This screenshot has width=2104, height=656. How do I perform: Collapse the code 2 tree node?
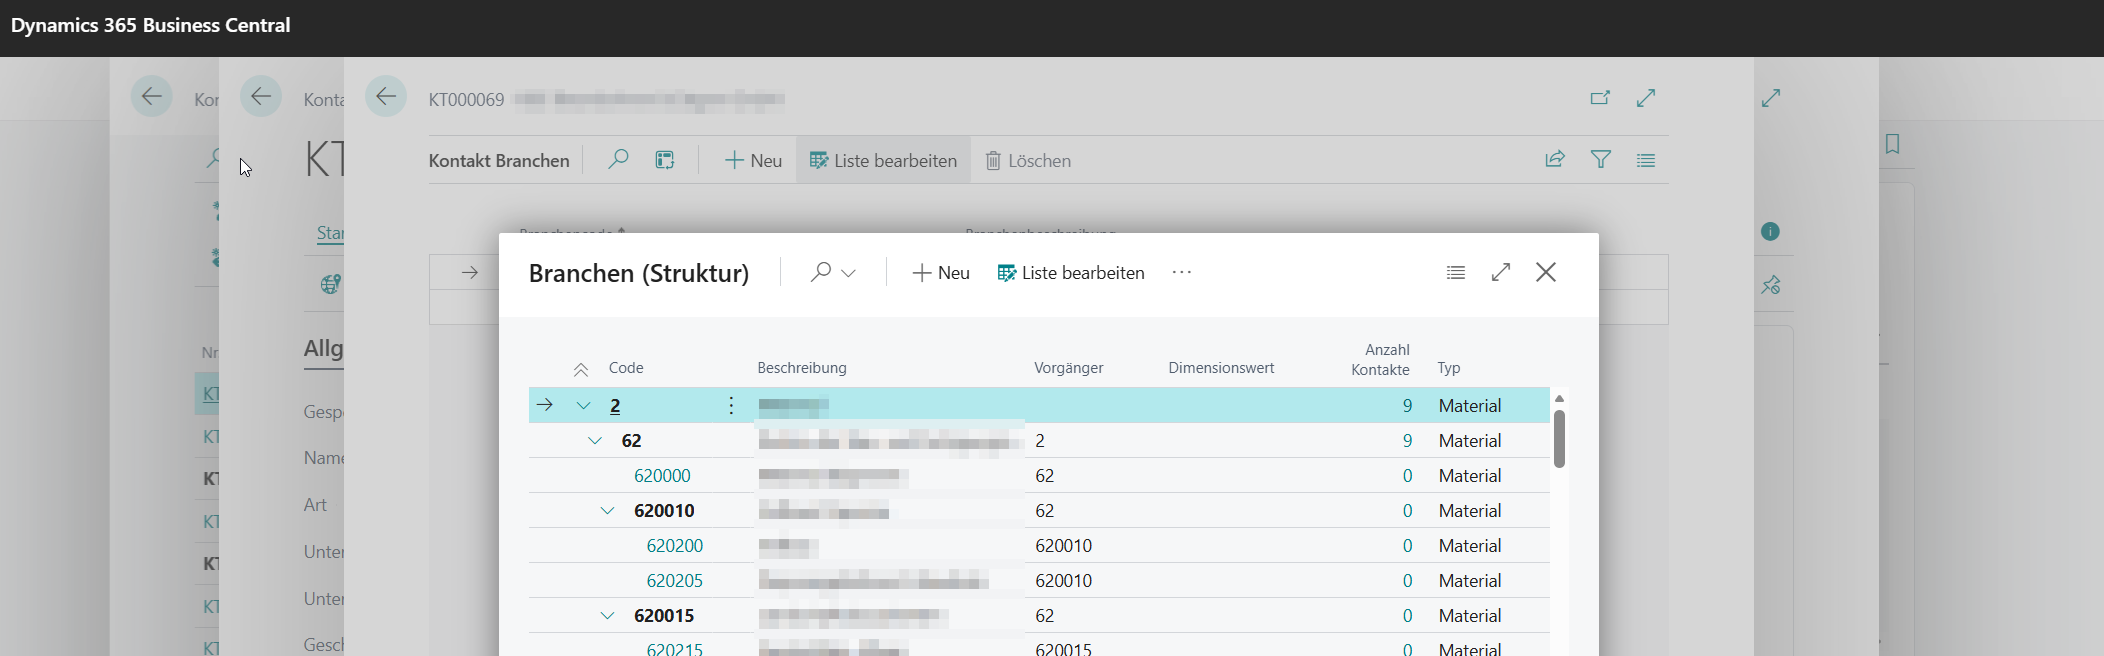click(x=584, y=405)
